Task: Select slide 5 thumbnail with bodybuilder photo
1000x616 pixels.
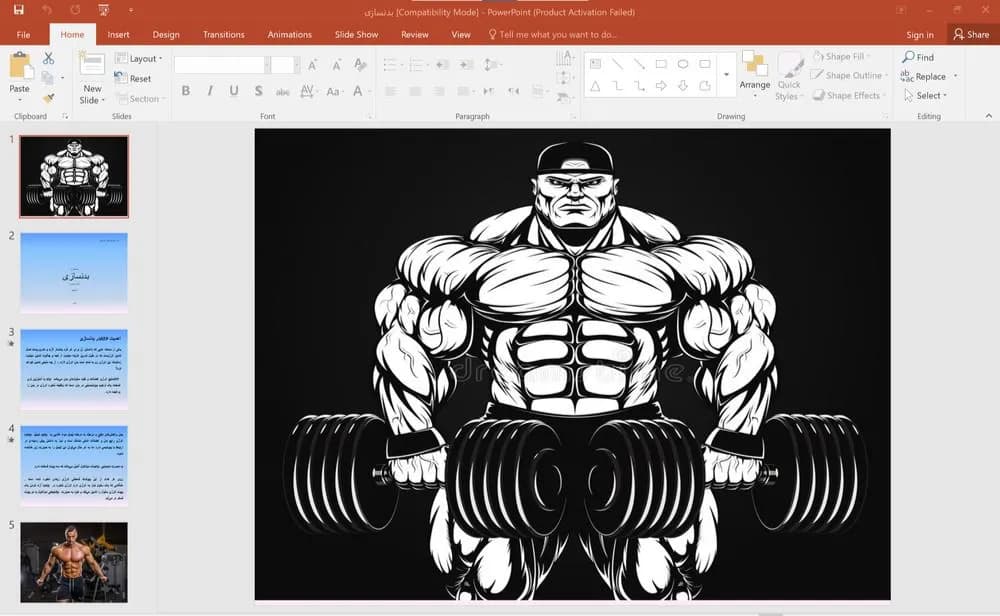Action: pyautogui.click(x=74, y=562)
